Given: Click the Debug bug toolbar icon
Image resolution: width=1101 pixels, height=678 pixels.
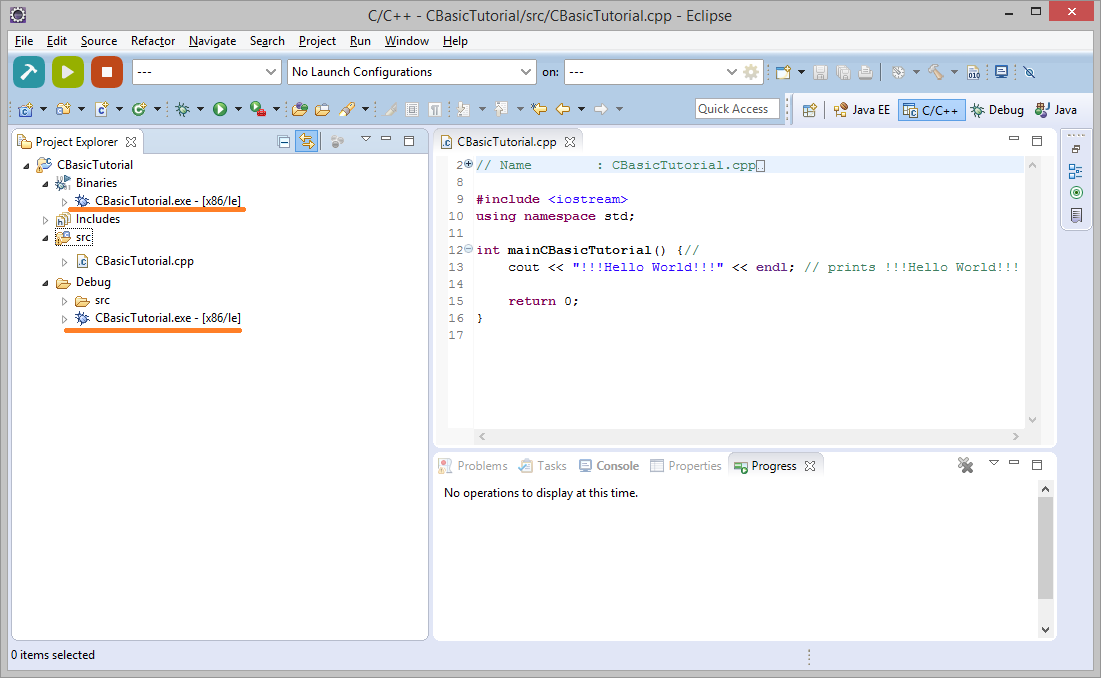Looking at the screenshot, I should pyautogui.click(x=183, y=109).
